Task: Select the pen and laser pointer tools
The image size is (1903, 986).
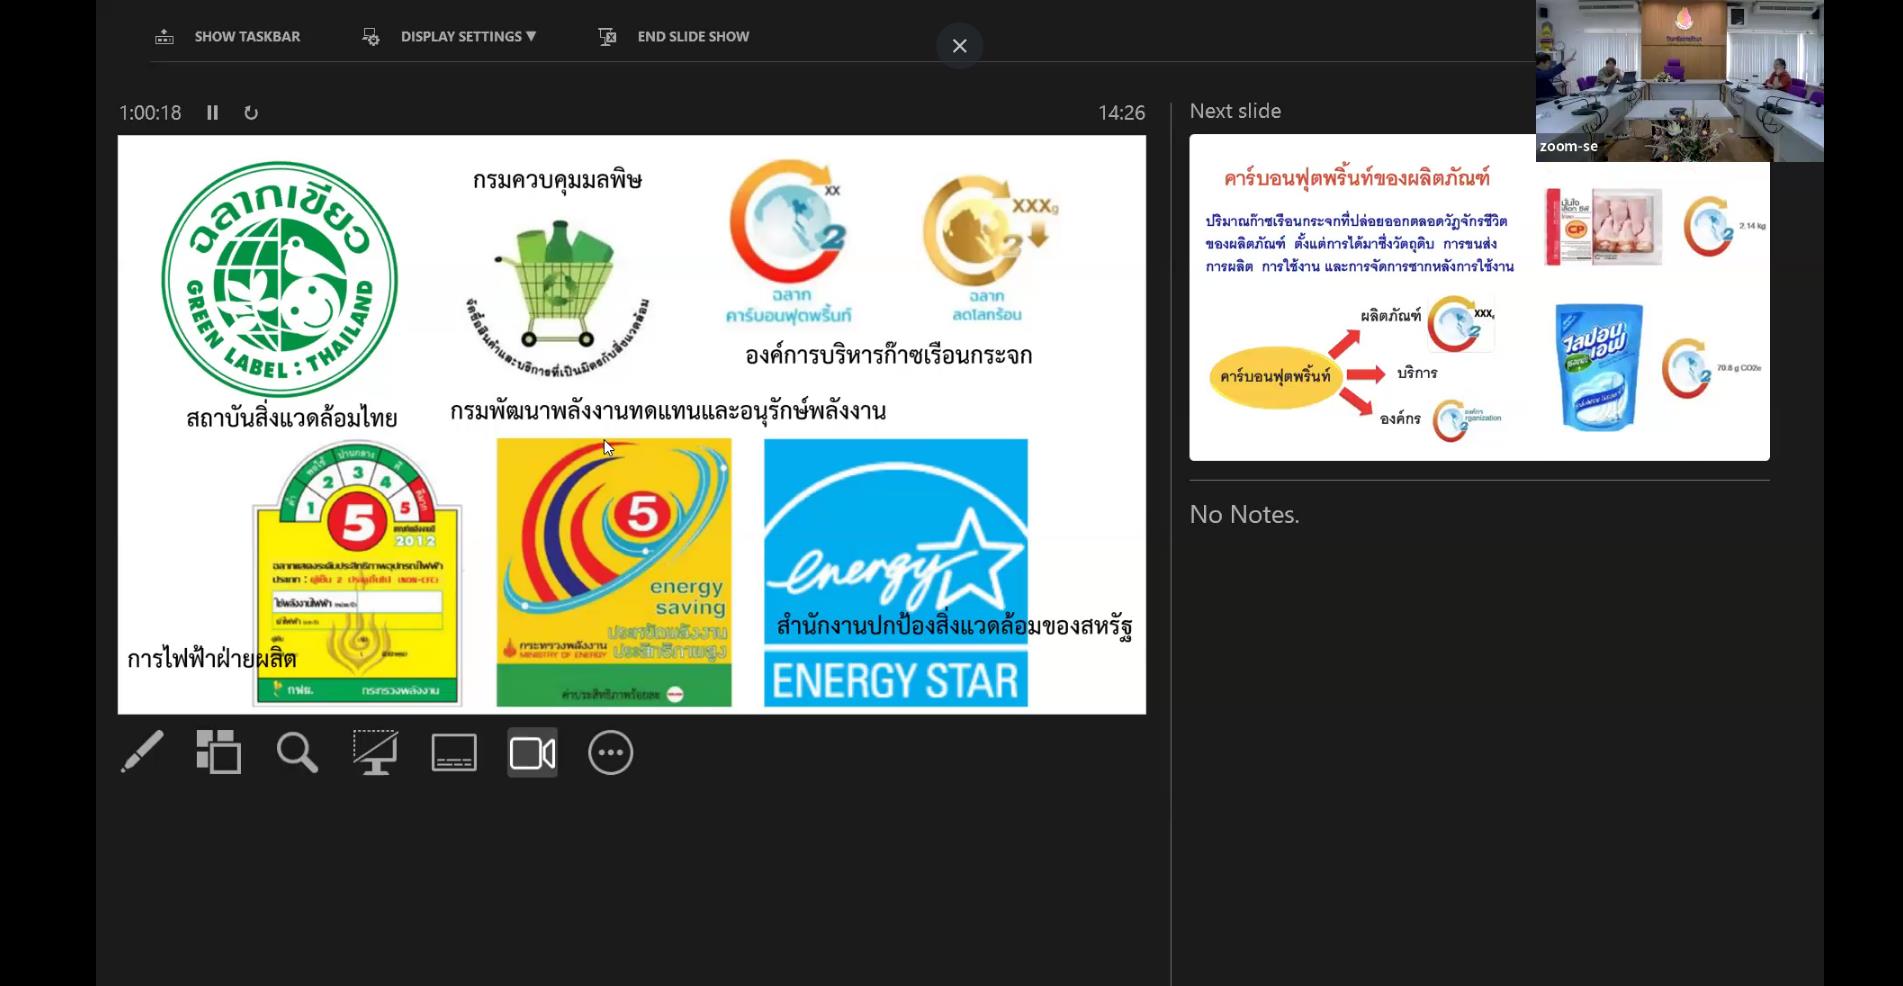Action: (141, 752)
